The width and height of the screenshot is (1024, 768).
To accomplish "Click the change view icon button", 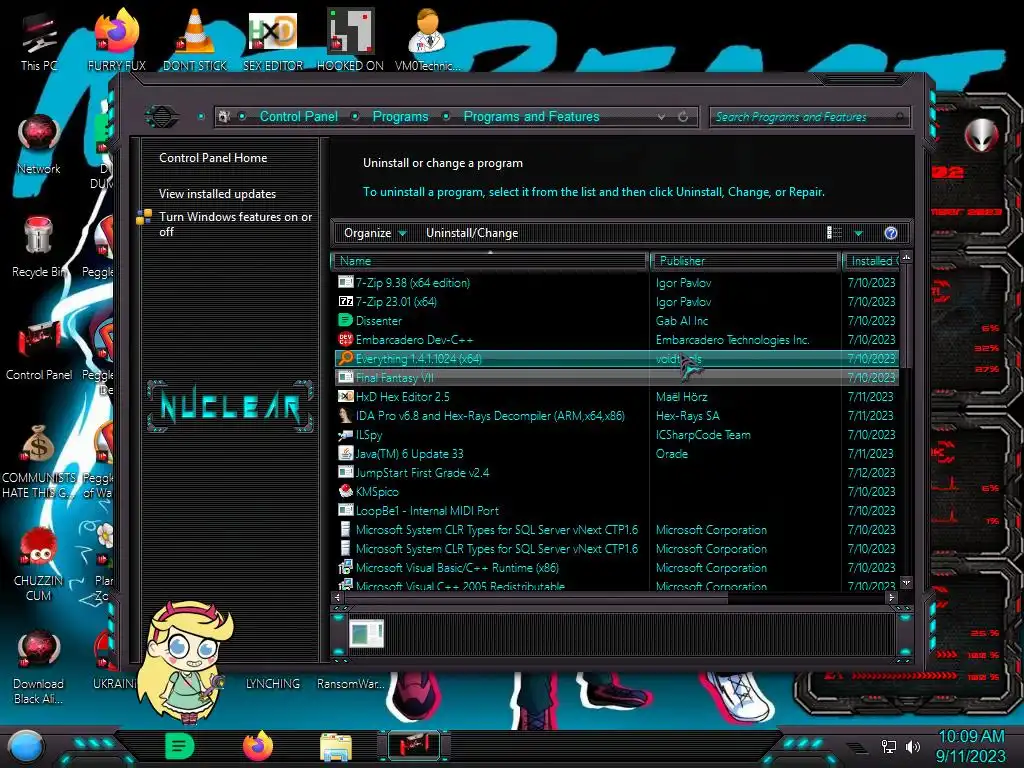I will [x=834, y=233].
